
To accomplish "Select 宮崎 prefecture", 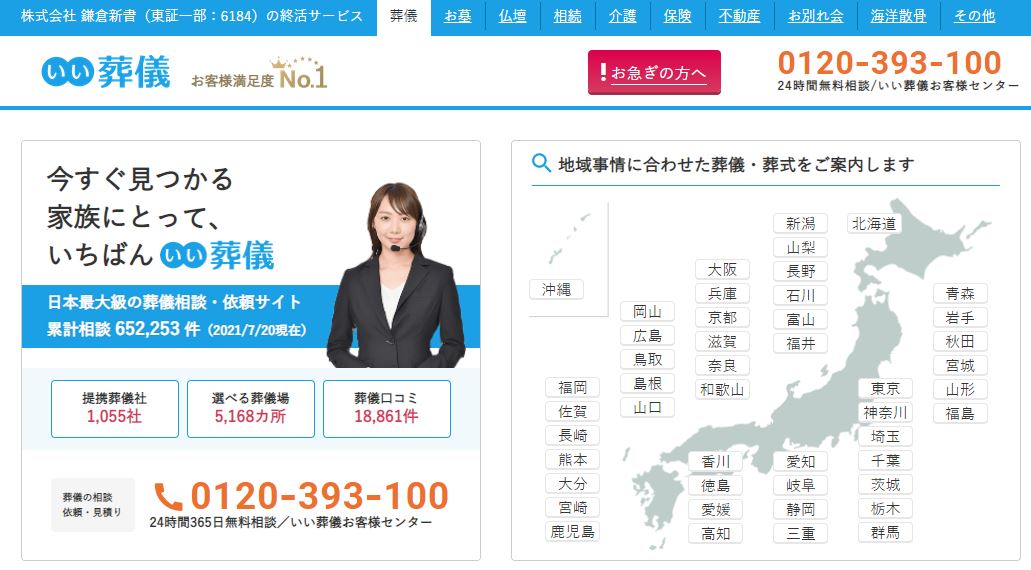I will pos(572,508).
